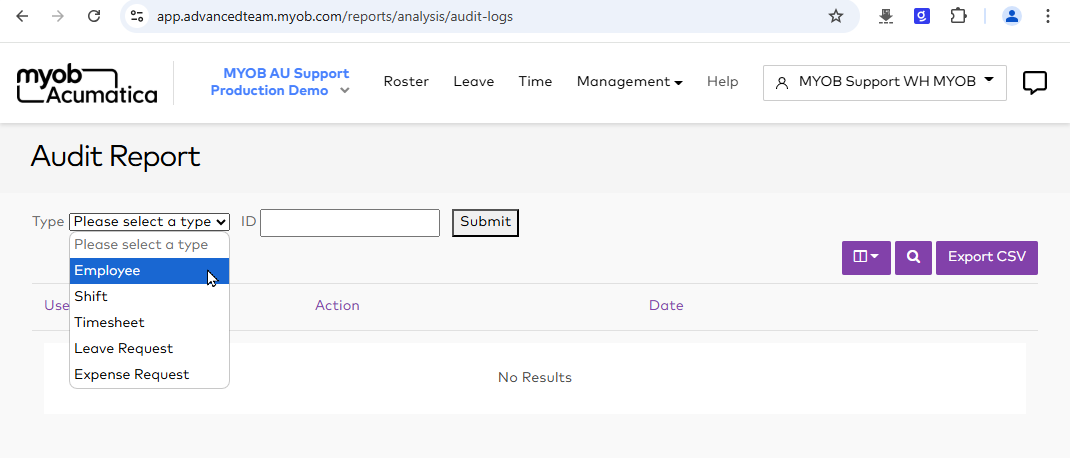Viewport: 1070px width, 458px height.
Task: Open the browser extensions puzzle icon
Action: (x=958, y=16)
